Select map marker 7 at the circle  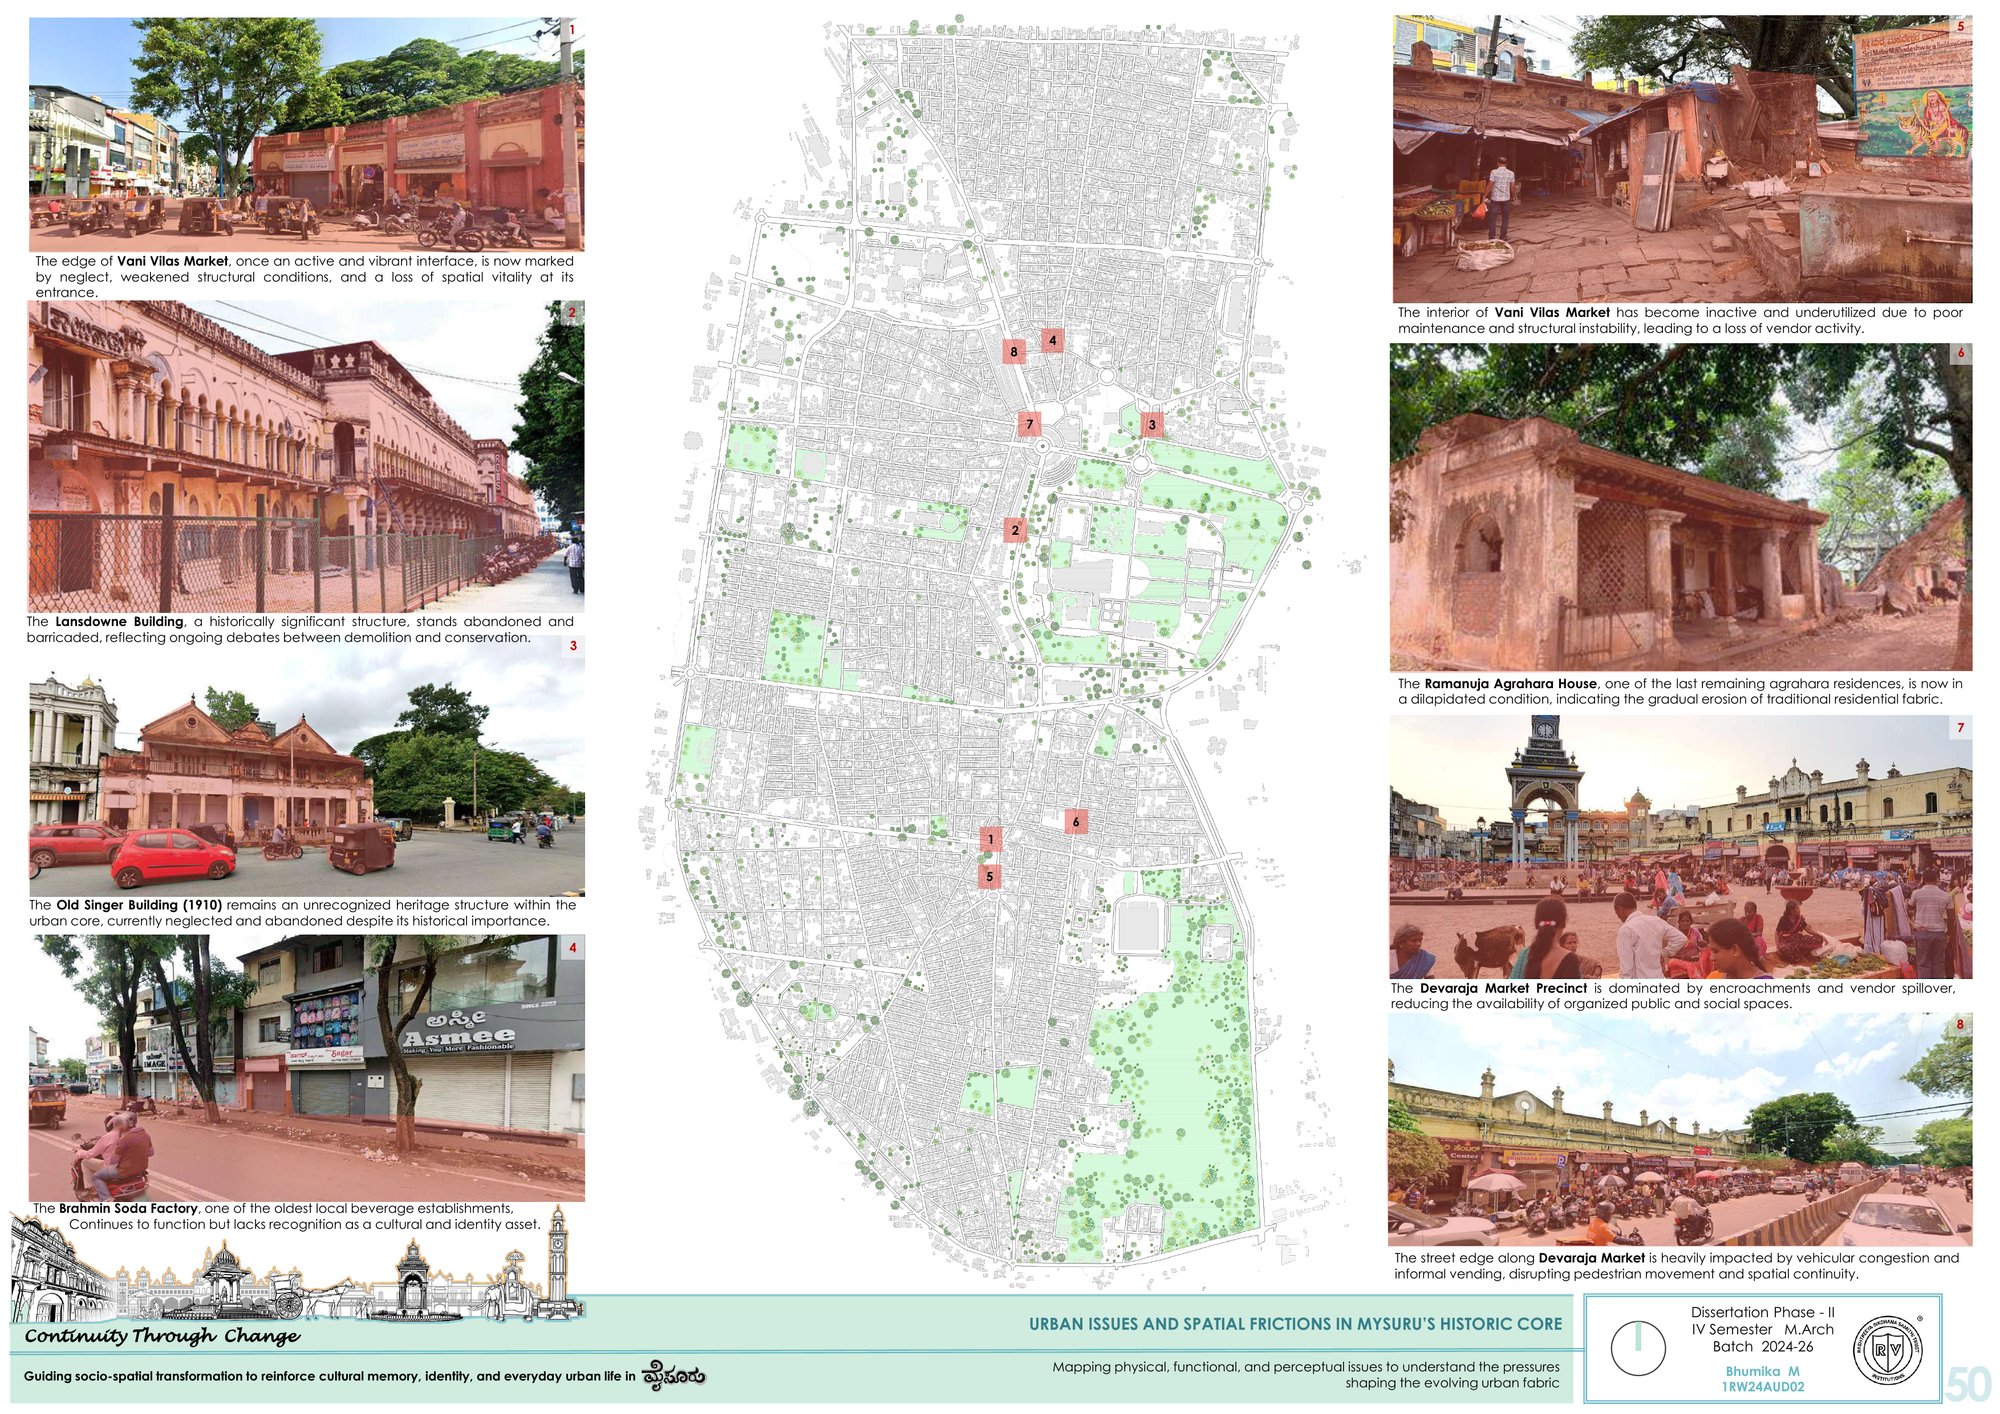point(1030,424)
